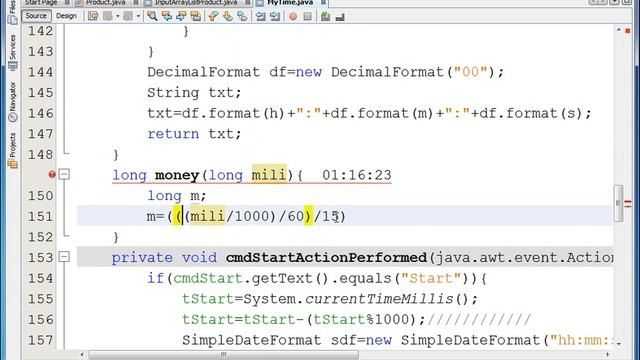Click the 'String txt;' line

coord(194,93)
